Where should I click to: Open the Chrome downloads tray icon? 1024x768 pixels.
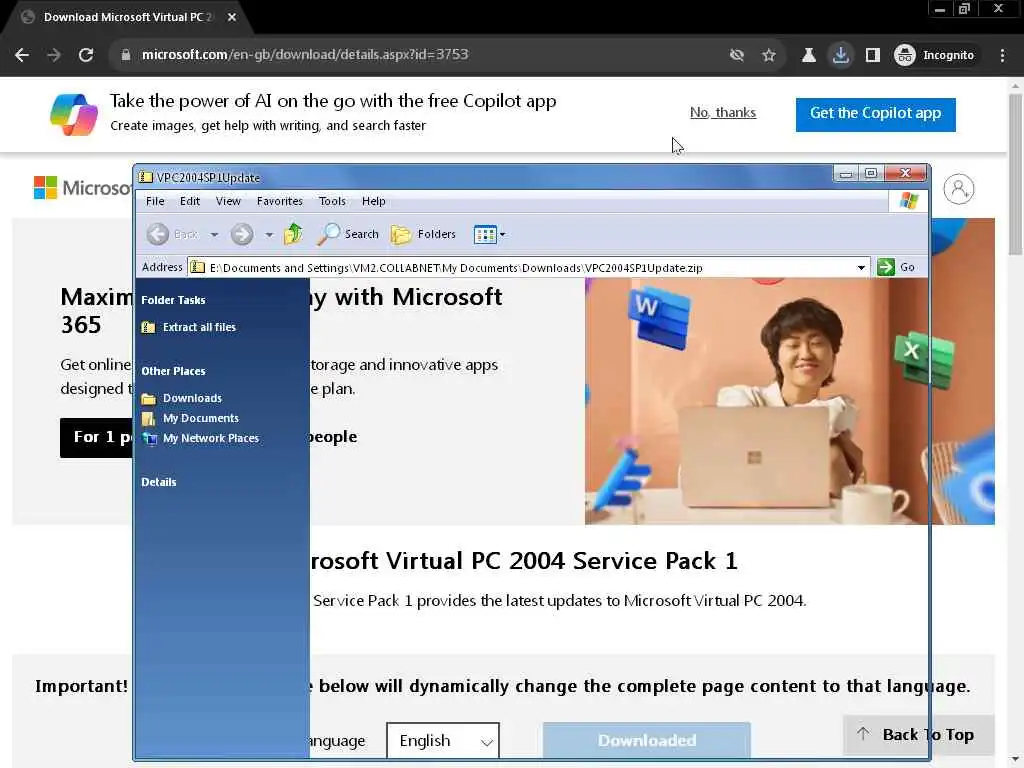point(840,55)
